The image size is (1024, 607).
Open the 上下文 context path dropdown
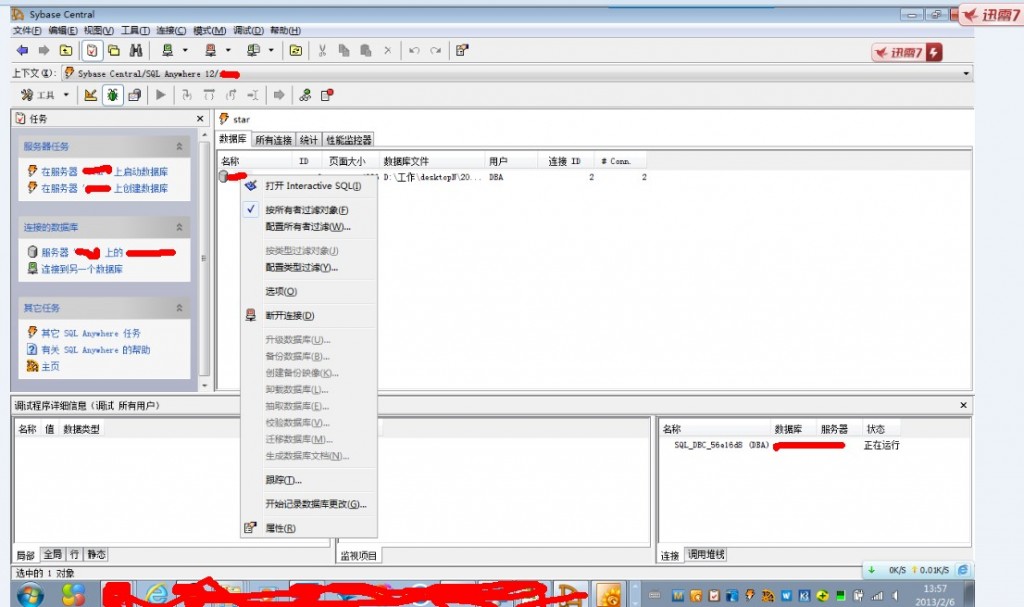[x=965, y=73]
